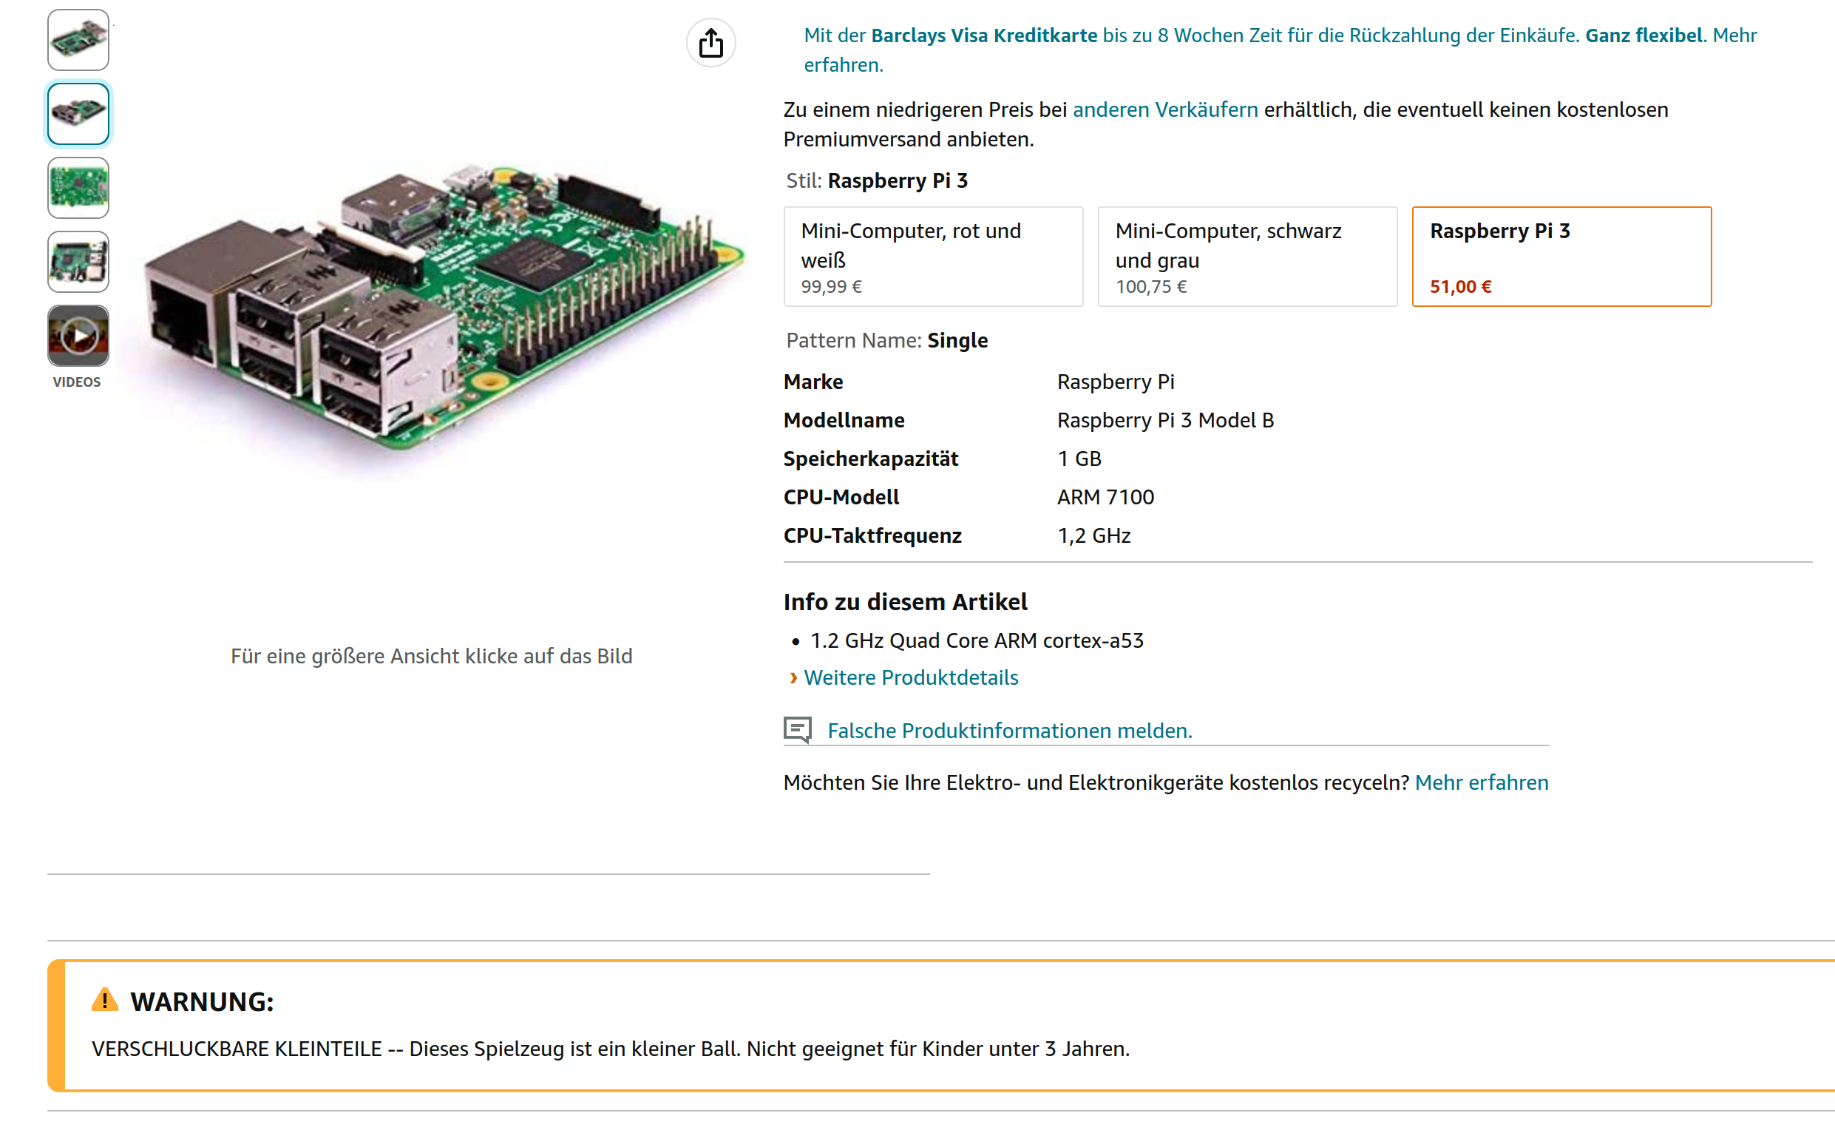Viewport: 1835px width, 1130px height.
Task: Open the 'anderen Verkäufern' link
Action: [1165, 110]
